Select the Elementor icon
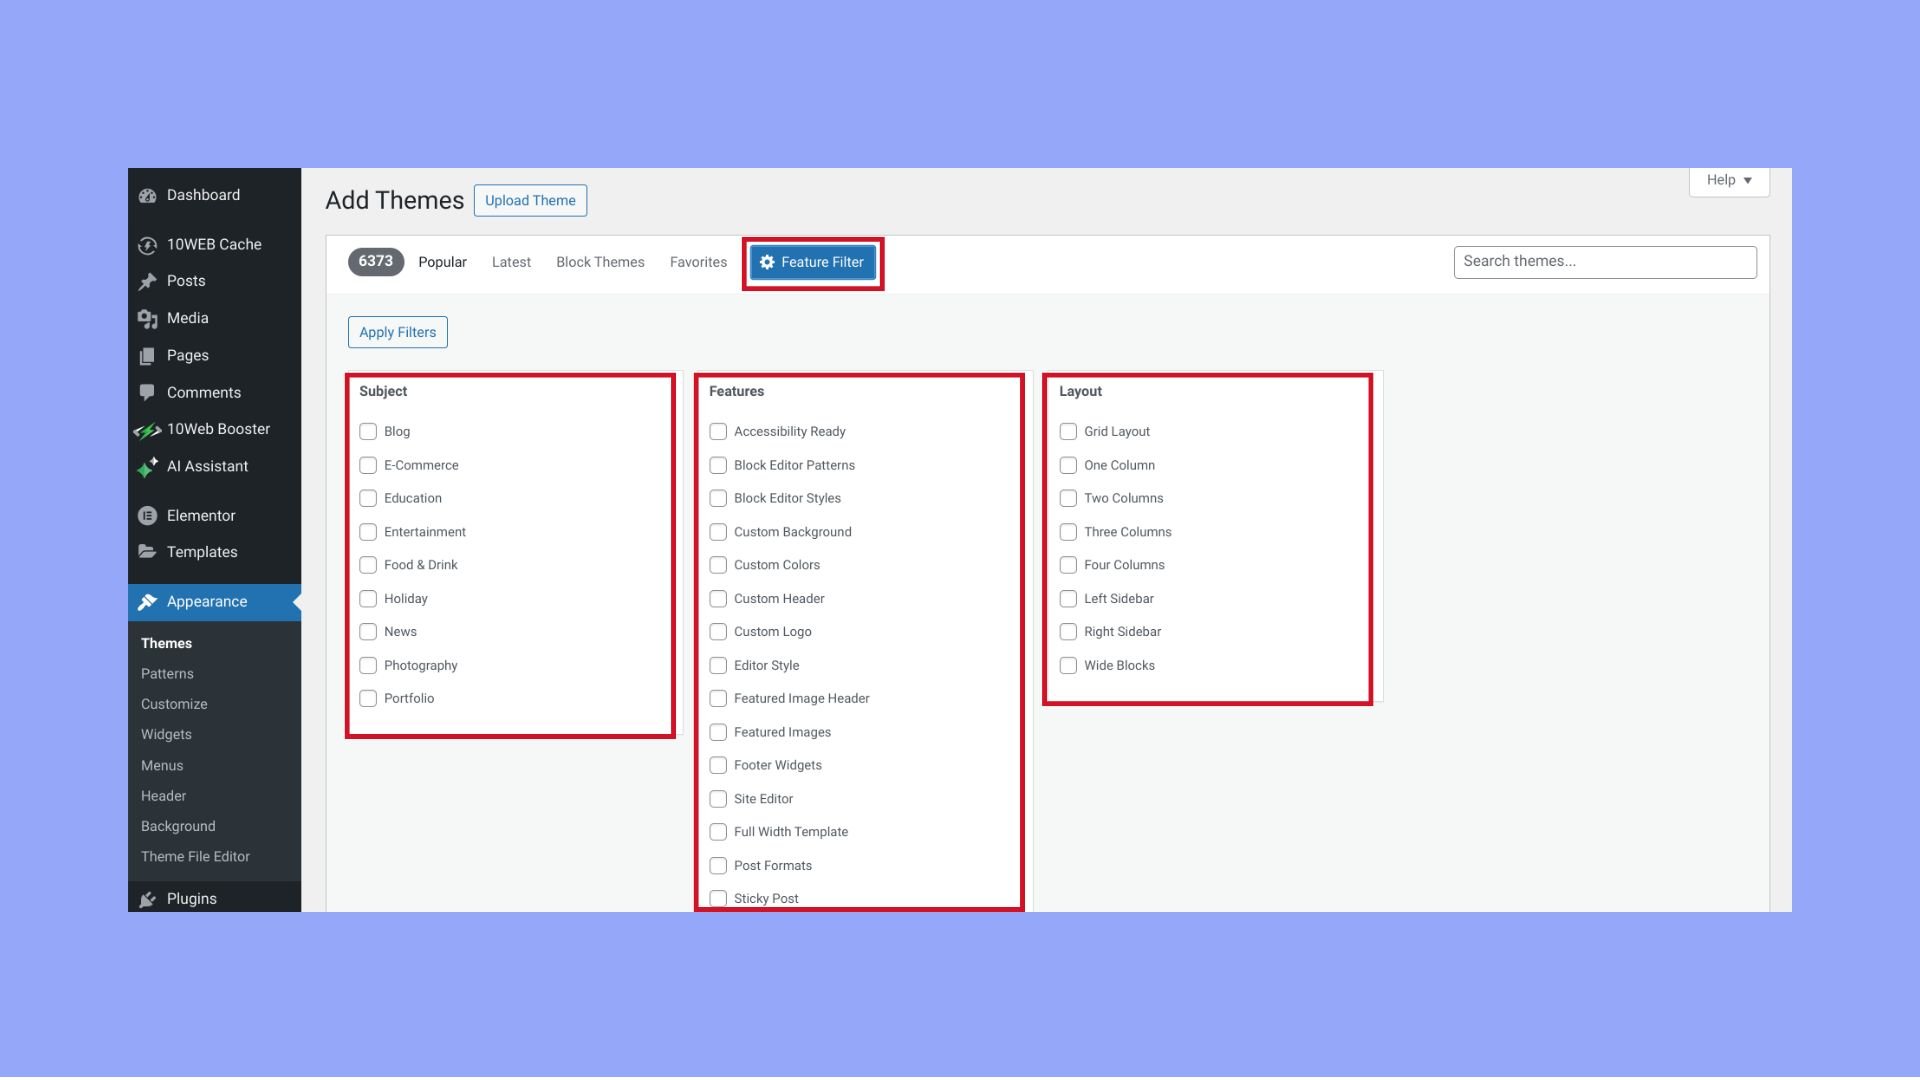 click(x=146, y=515)
